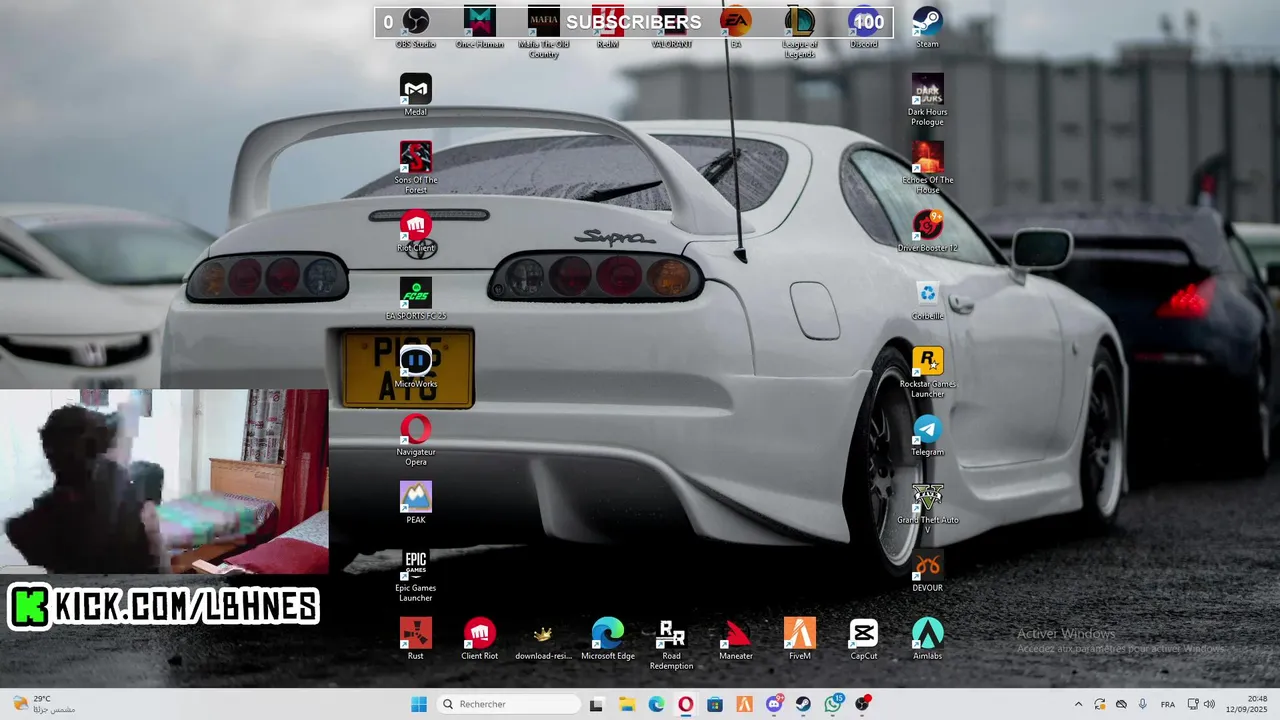Select the DEVOUR desktop icon

tap(928, 571)
